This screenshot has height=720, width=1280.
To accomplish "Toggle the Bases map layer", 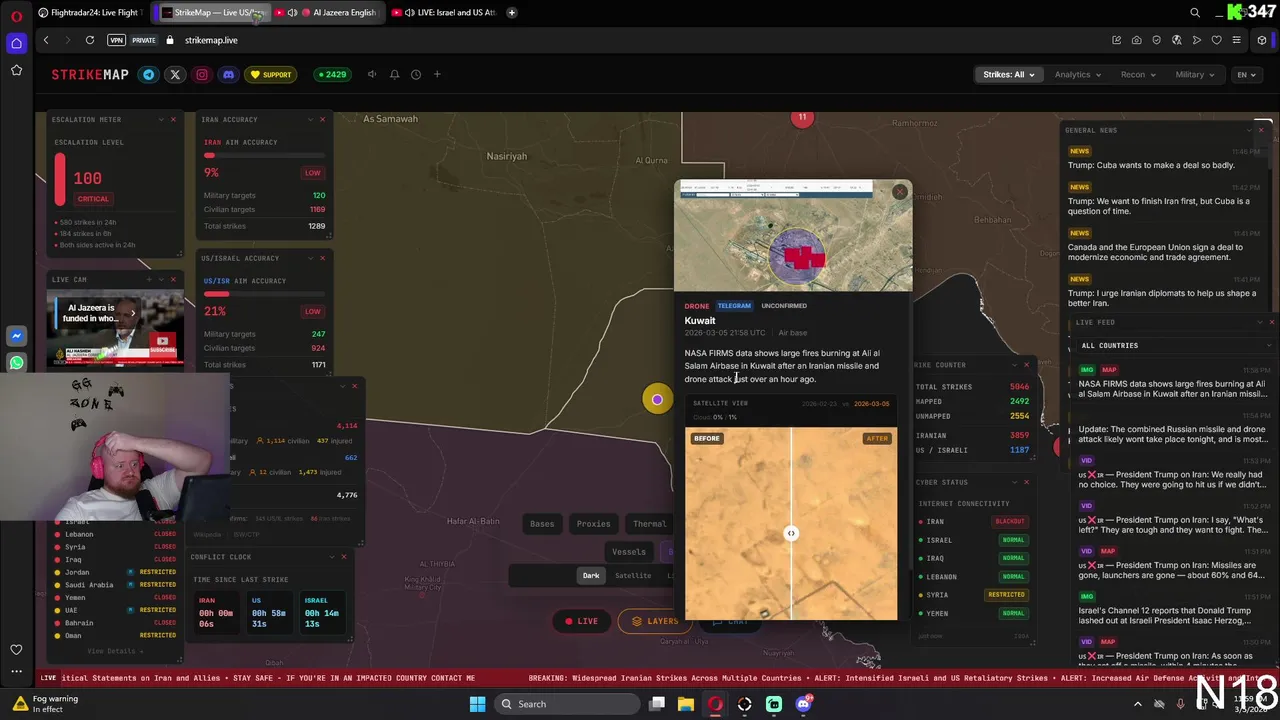I will (x=542, y=523).
